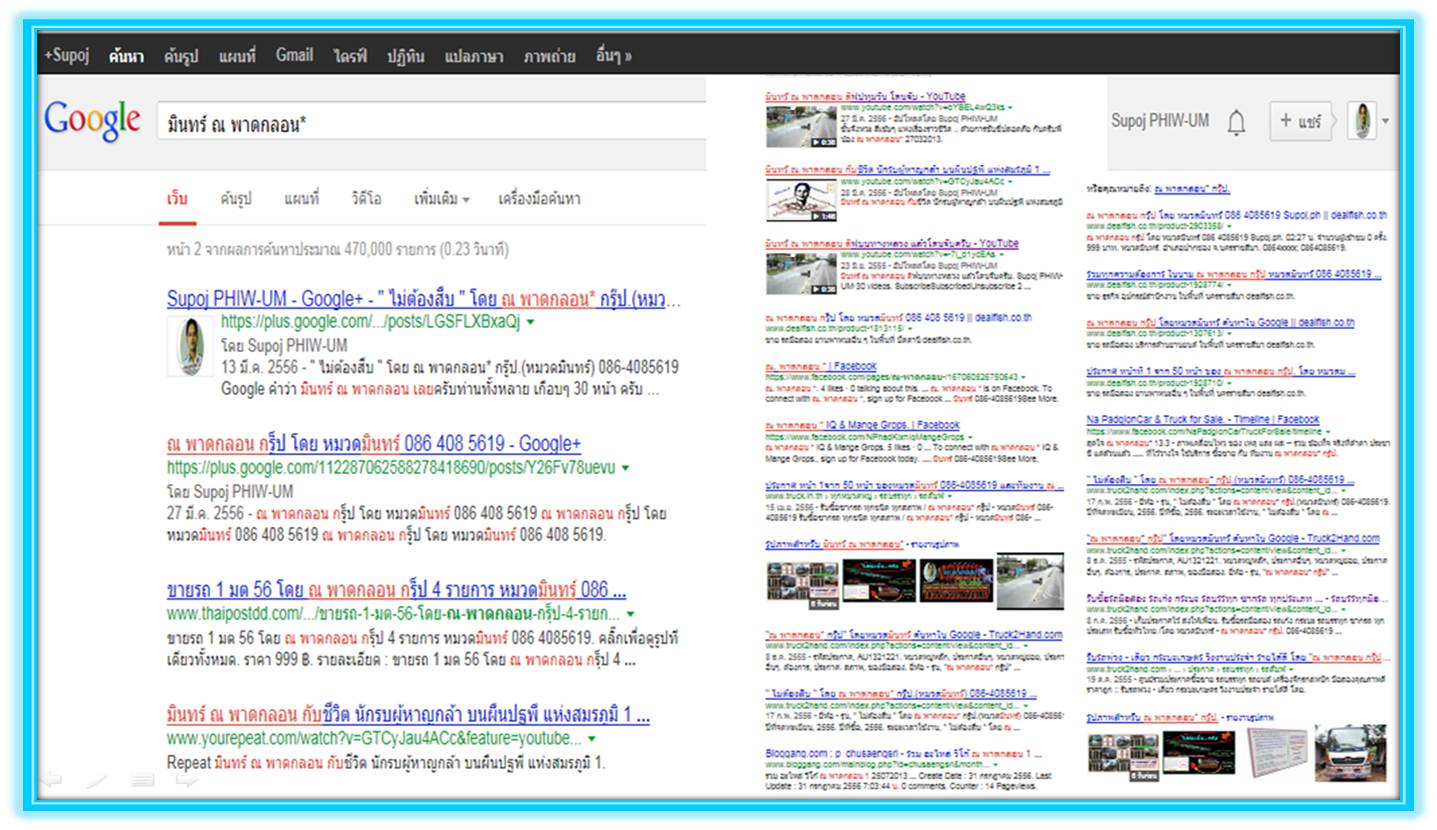The image size is (1437, 830).
Task: Open the account dropdown arrow beside the avatar
Action: coord(1385,122)
